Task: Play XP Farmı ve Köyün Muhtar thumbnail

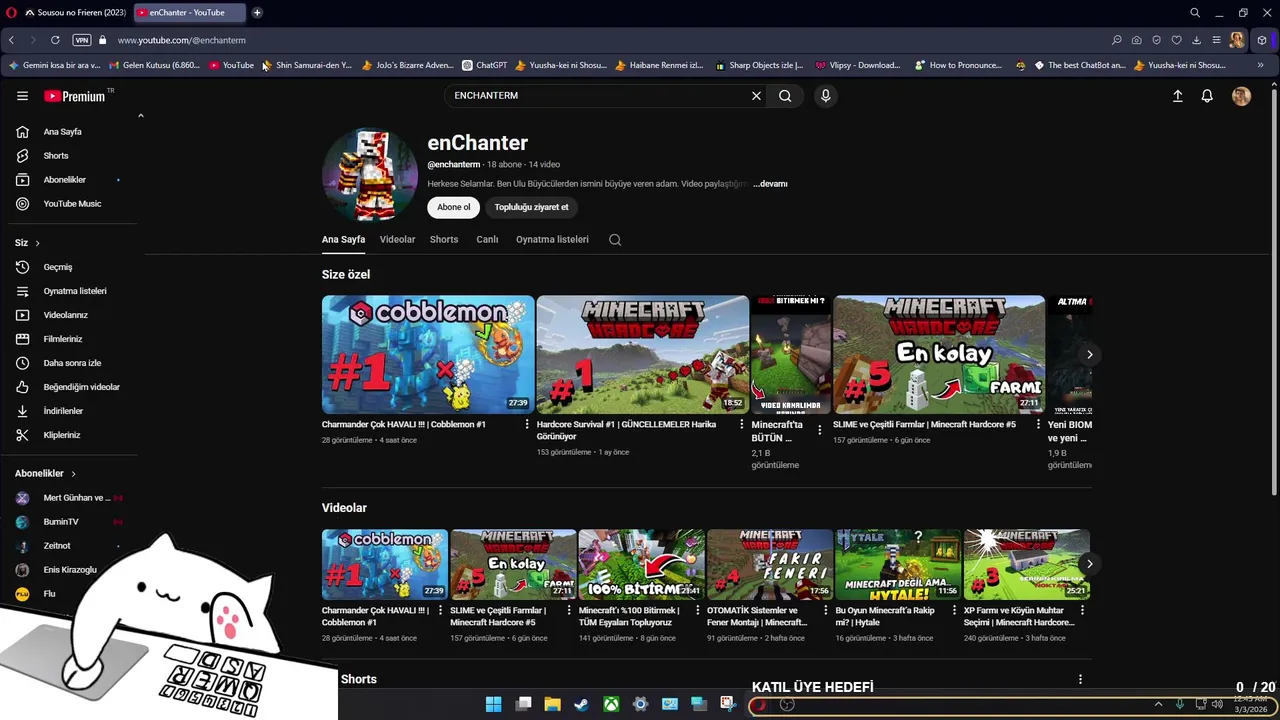Action: tap(1026, 564)
